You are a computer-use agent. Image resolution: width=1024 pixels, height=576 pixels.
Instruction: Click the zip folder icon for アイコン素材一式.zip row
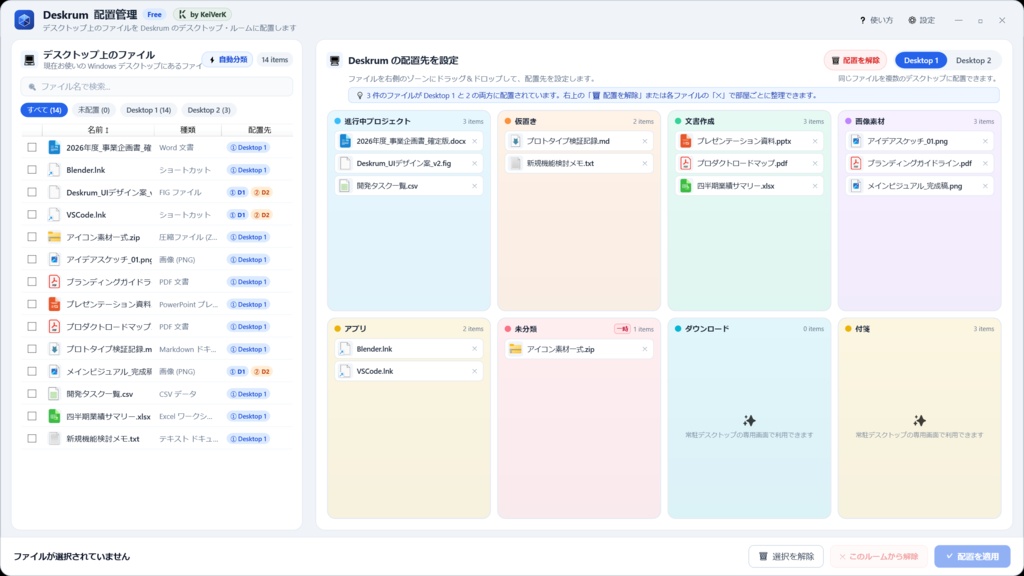(x=54, y=237)
